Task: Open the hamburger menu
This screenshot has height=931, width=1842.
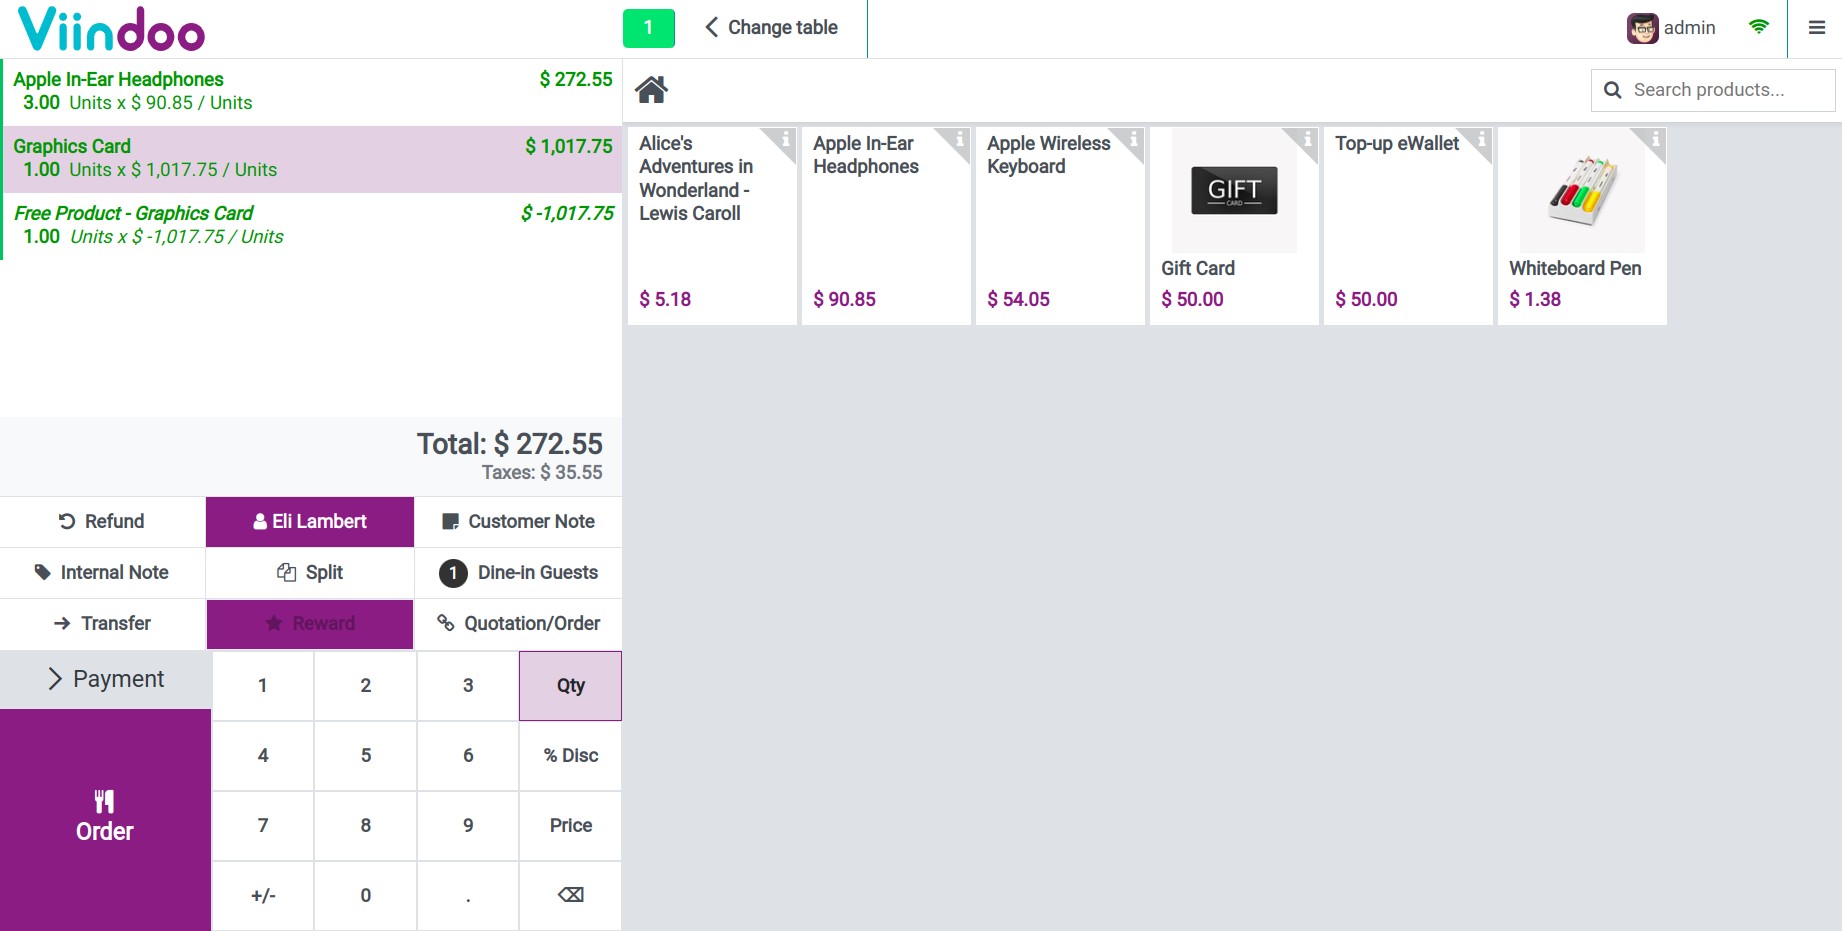Action: (1817, 28)
